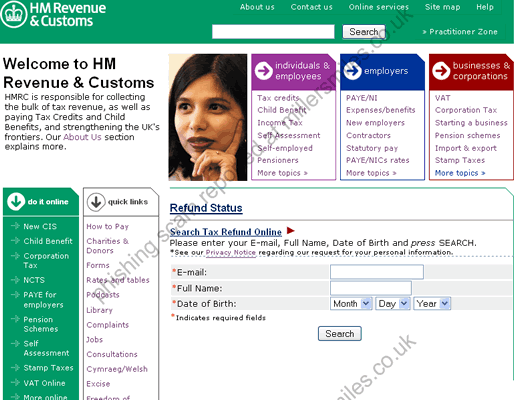Open the Self-employed link
The height and width of the screenshot is (400, 516).
285,148
